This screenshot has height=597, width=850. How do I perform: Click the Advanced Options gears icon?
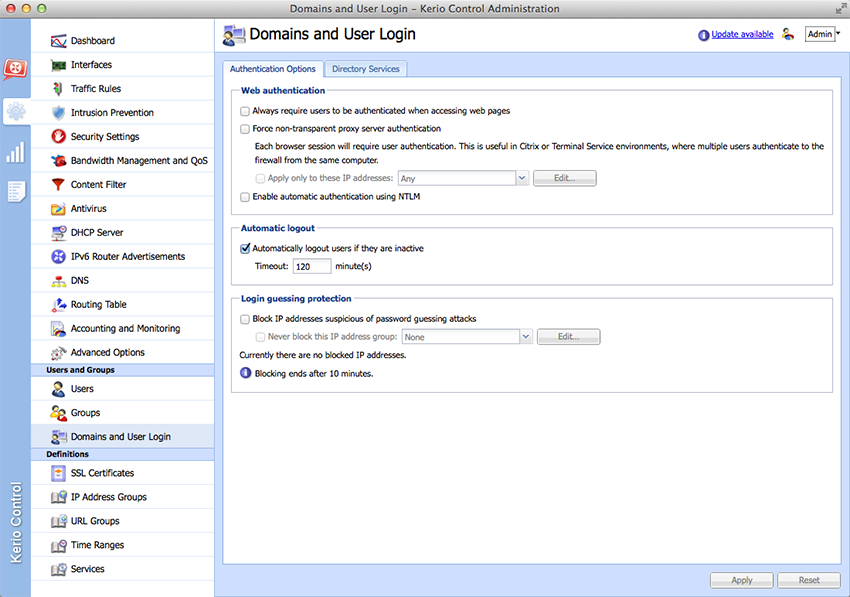(x=58, y=352)
